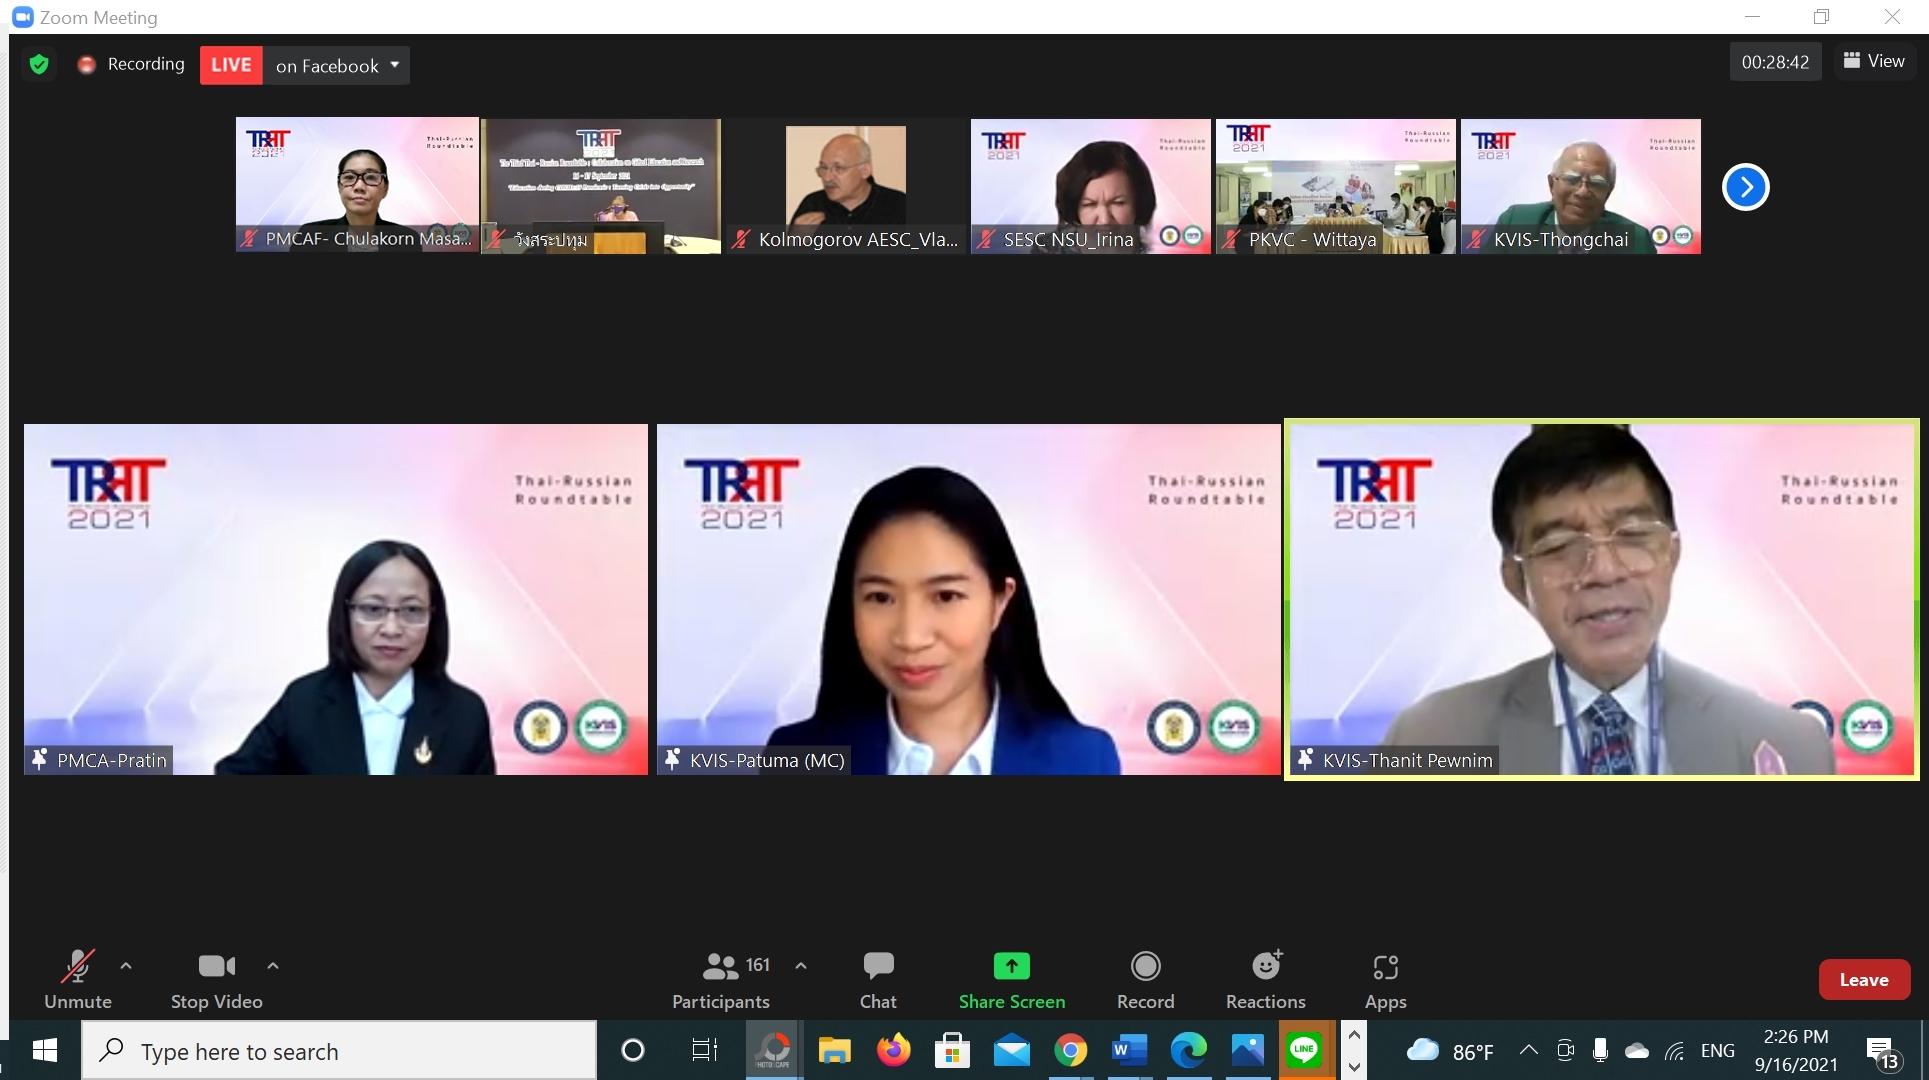Select the KVIS-Patuma (MC) video tile
This screenshot has width=1929, height=1080.
coord(969,599)
